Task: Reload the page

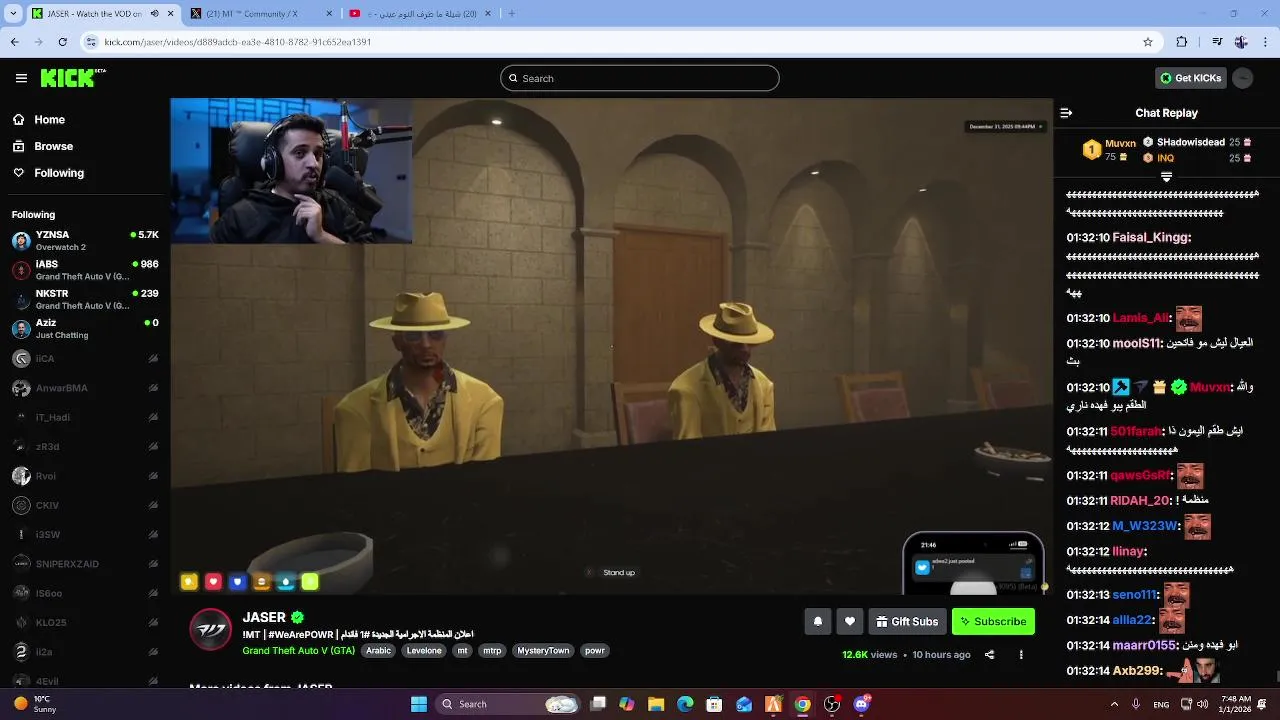Action: pyautogui.click(x=62, y=42)
